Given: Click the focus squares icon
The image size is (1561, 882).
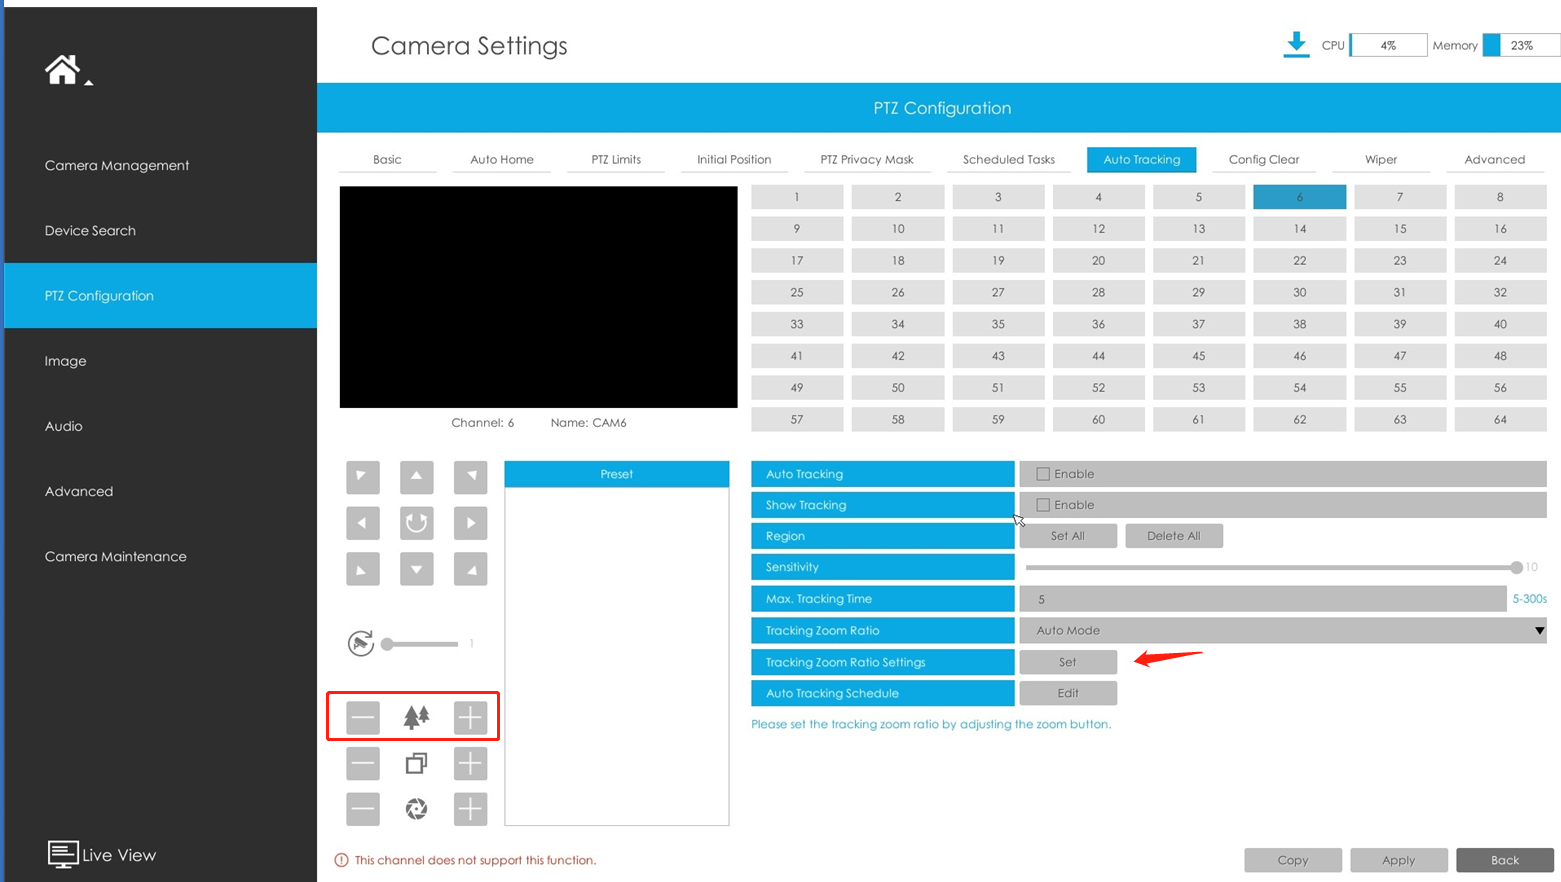Looking at the screenshot, I should (x=417, y=763).
